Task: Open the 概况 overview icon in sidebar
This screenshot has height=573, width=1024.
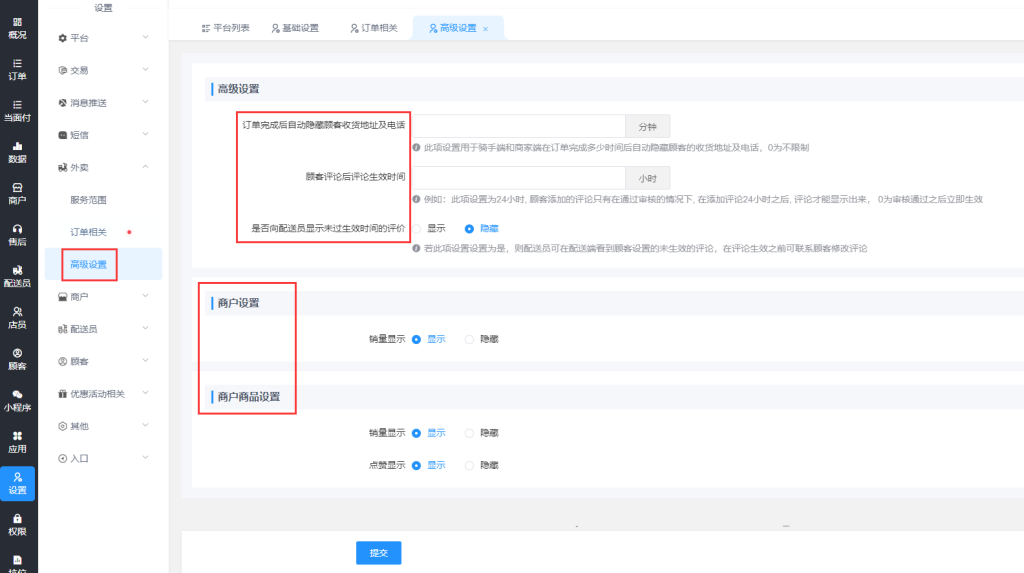Action: (17, 27)
